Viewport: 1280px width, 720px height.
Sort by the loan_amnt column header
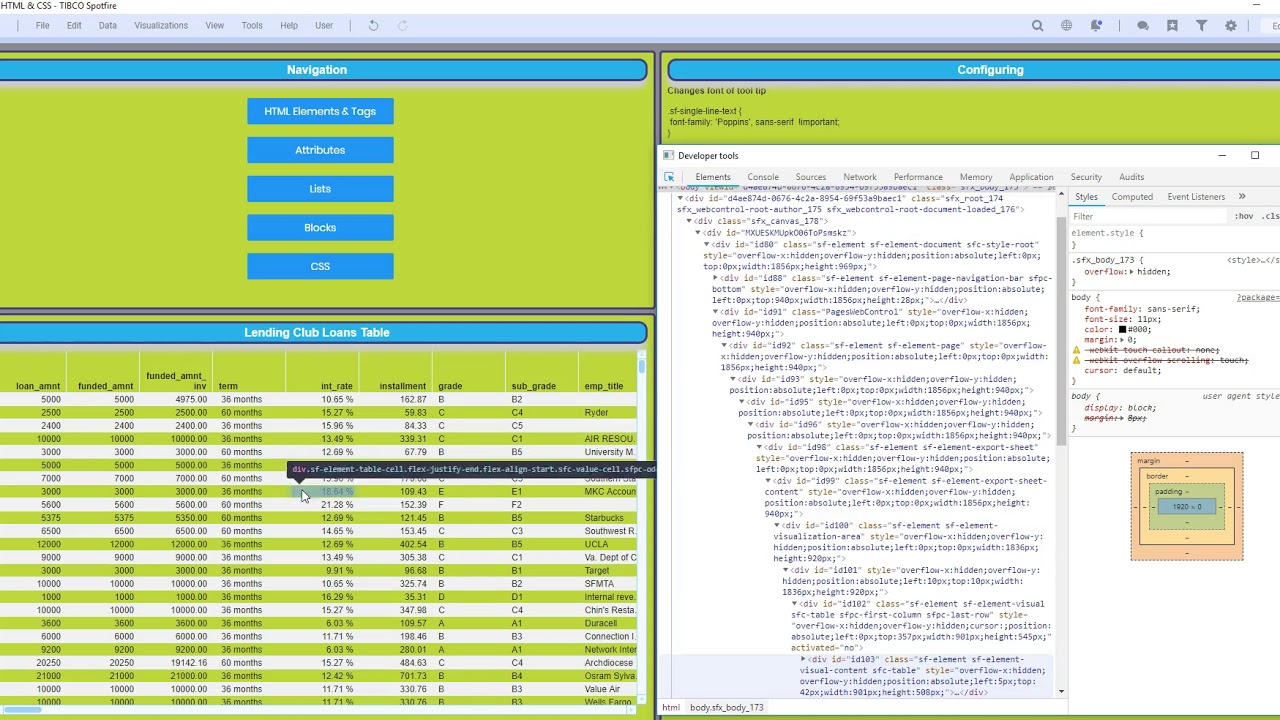pyautogui.click(x=37, y=386)
